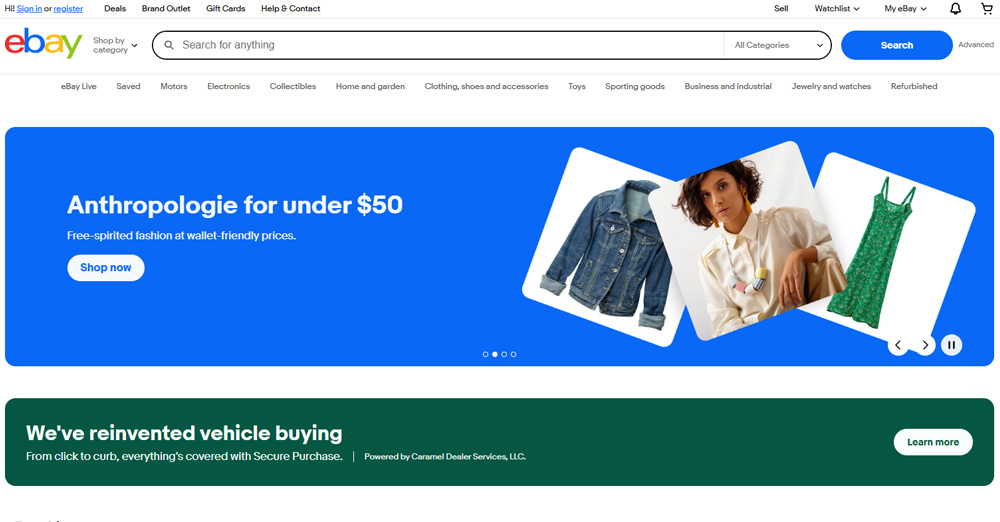The width and height of the screenshot is (1000, 522).
Task: Click the Shop now button
Action: pyautogui.click(x=106, y=267)
